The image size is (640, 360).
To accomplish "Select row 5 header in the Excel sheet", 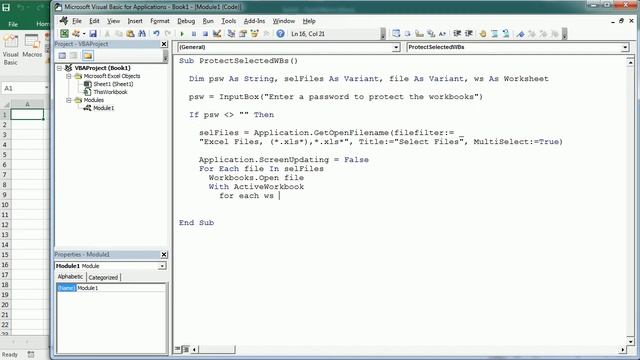I will coord(5,154).
